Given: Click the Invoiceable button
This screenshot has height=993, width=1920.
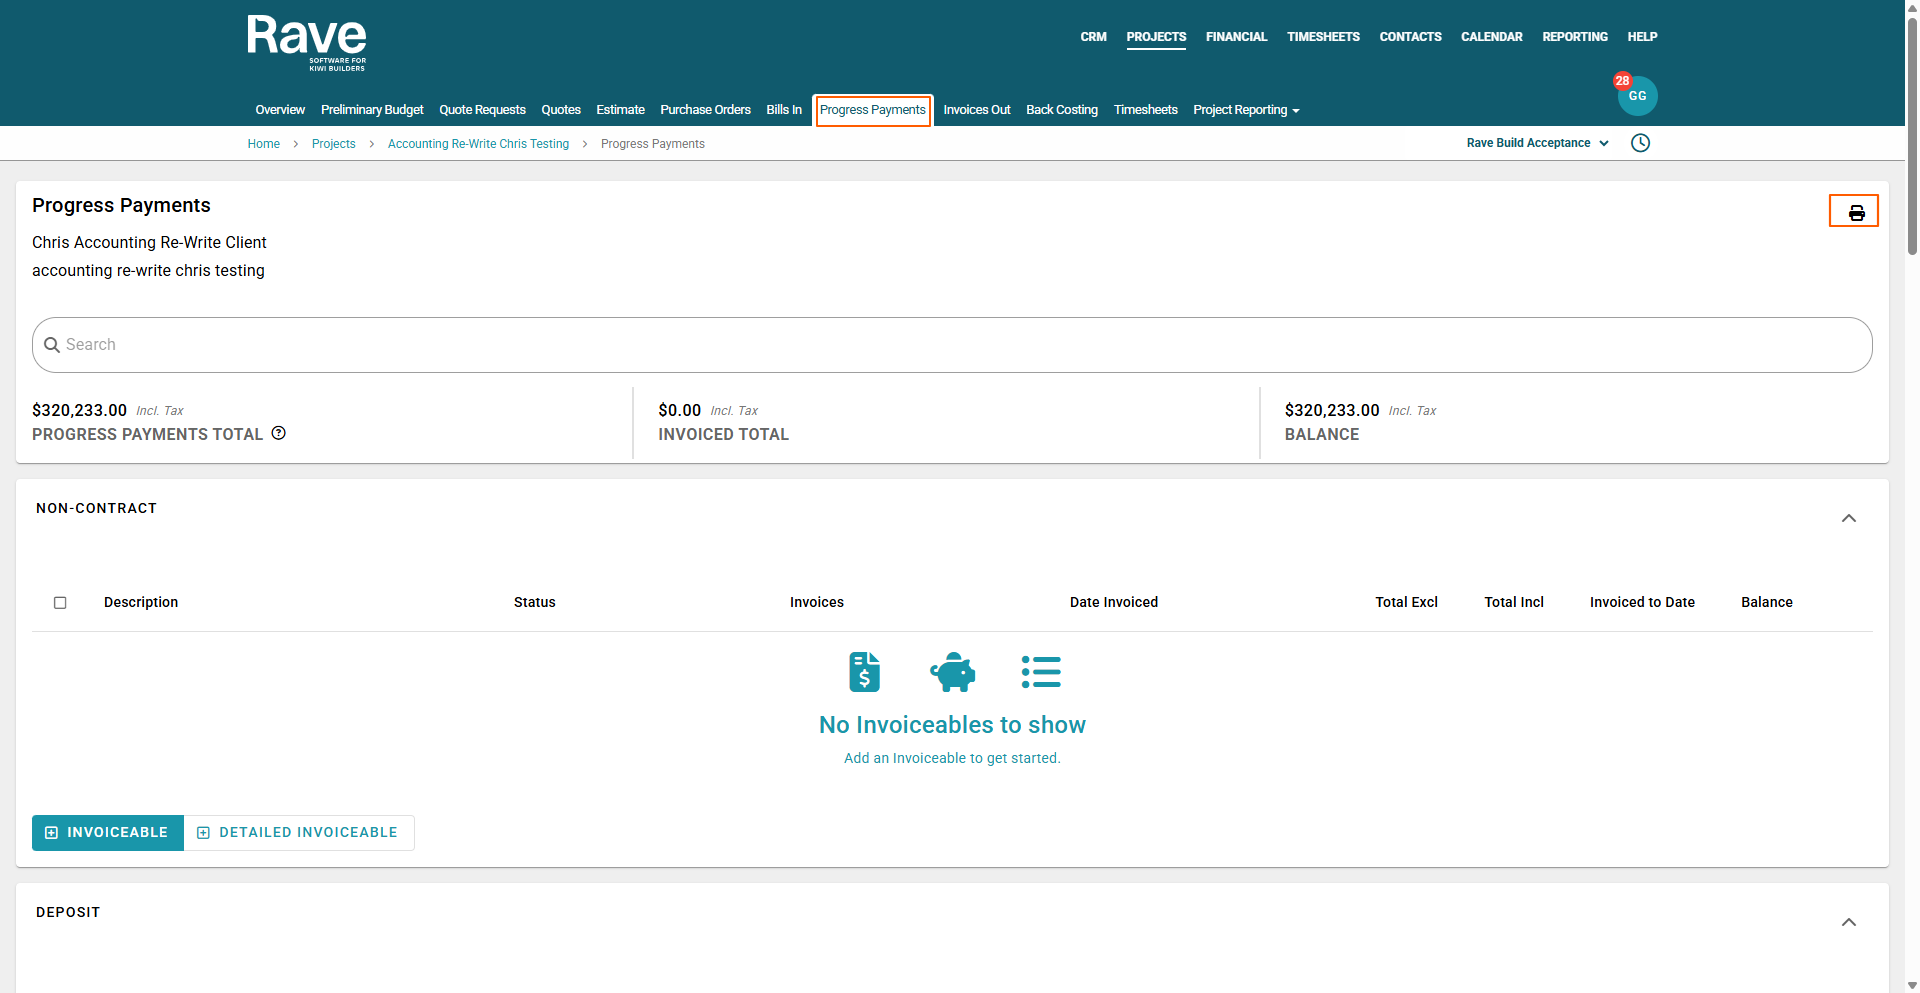Looking at the screenshot, I should click(108, 833).
